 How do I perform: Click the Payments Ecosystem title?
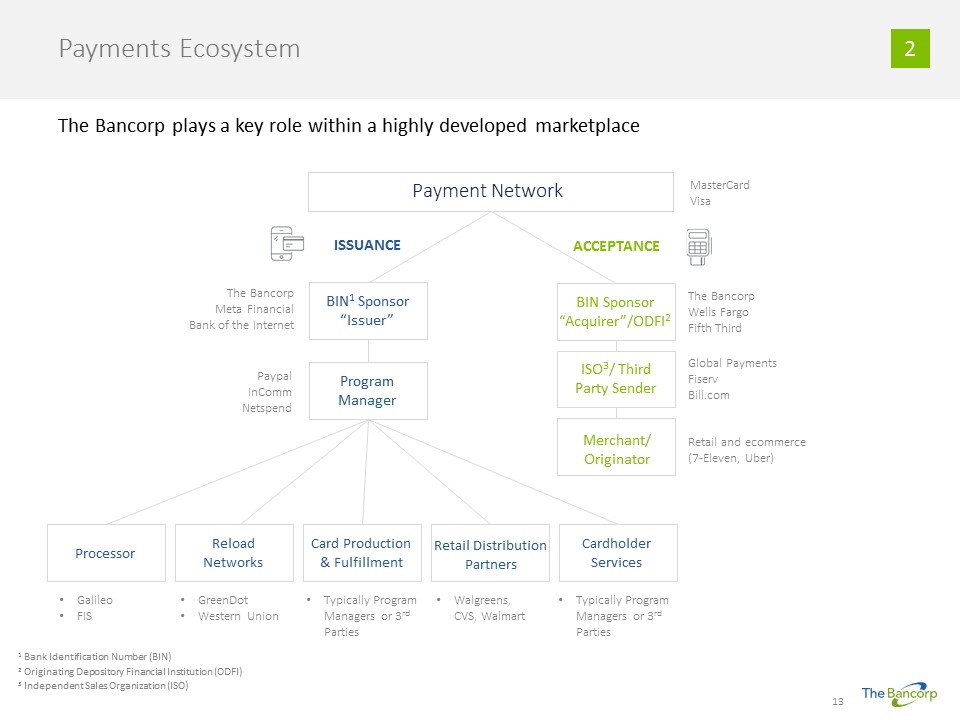179,48
